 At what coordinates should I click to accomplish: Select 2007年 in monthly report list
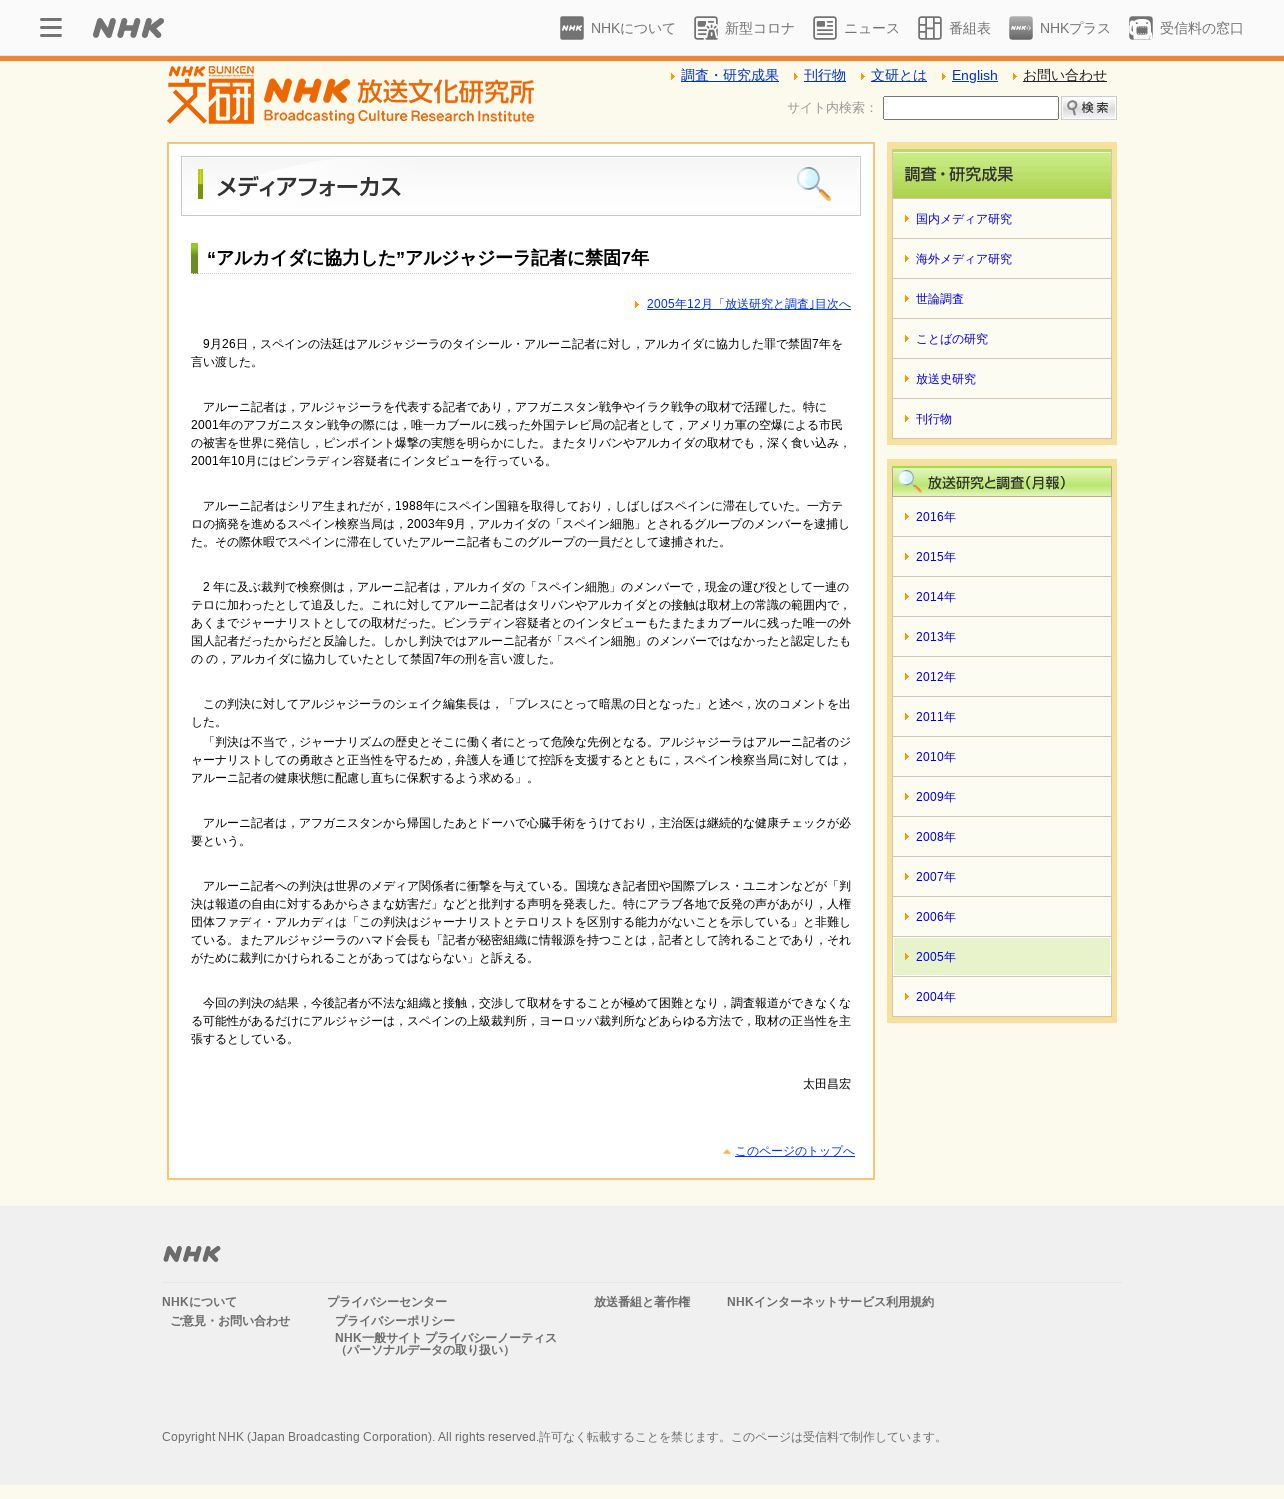pyautogui.click(x=1002, y=877)
